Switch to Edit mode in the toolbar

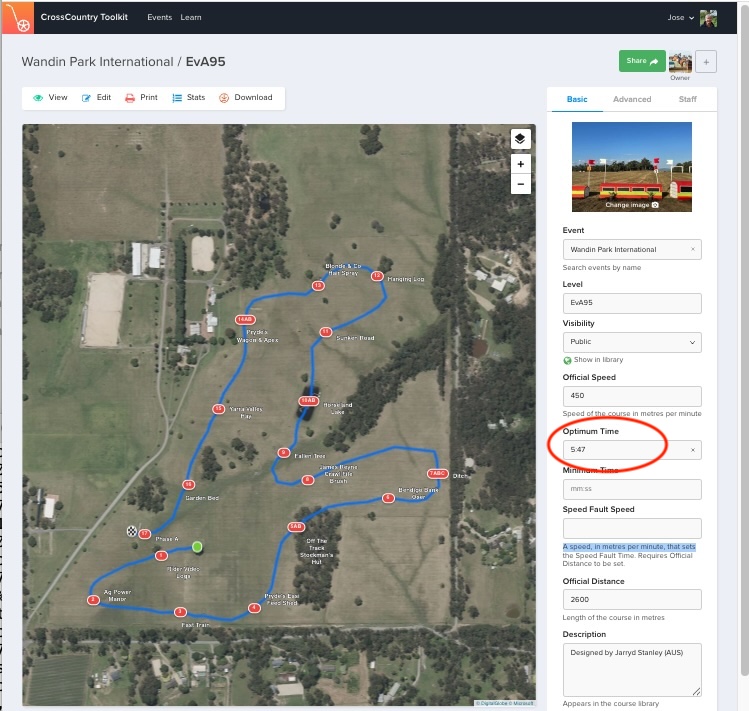96,98
